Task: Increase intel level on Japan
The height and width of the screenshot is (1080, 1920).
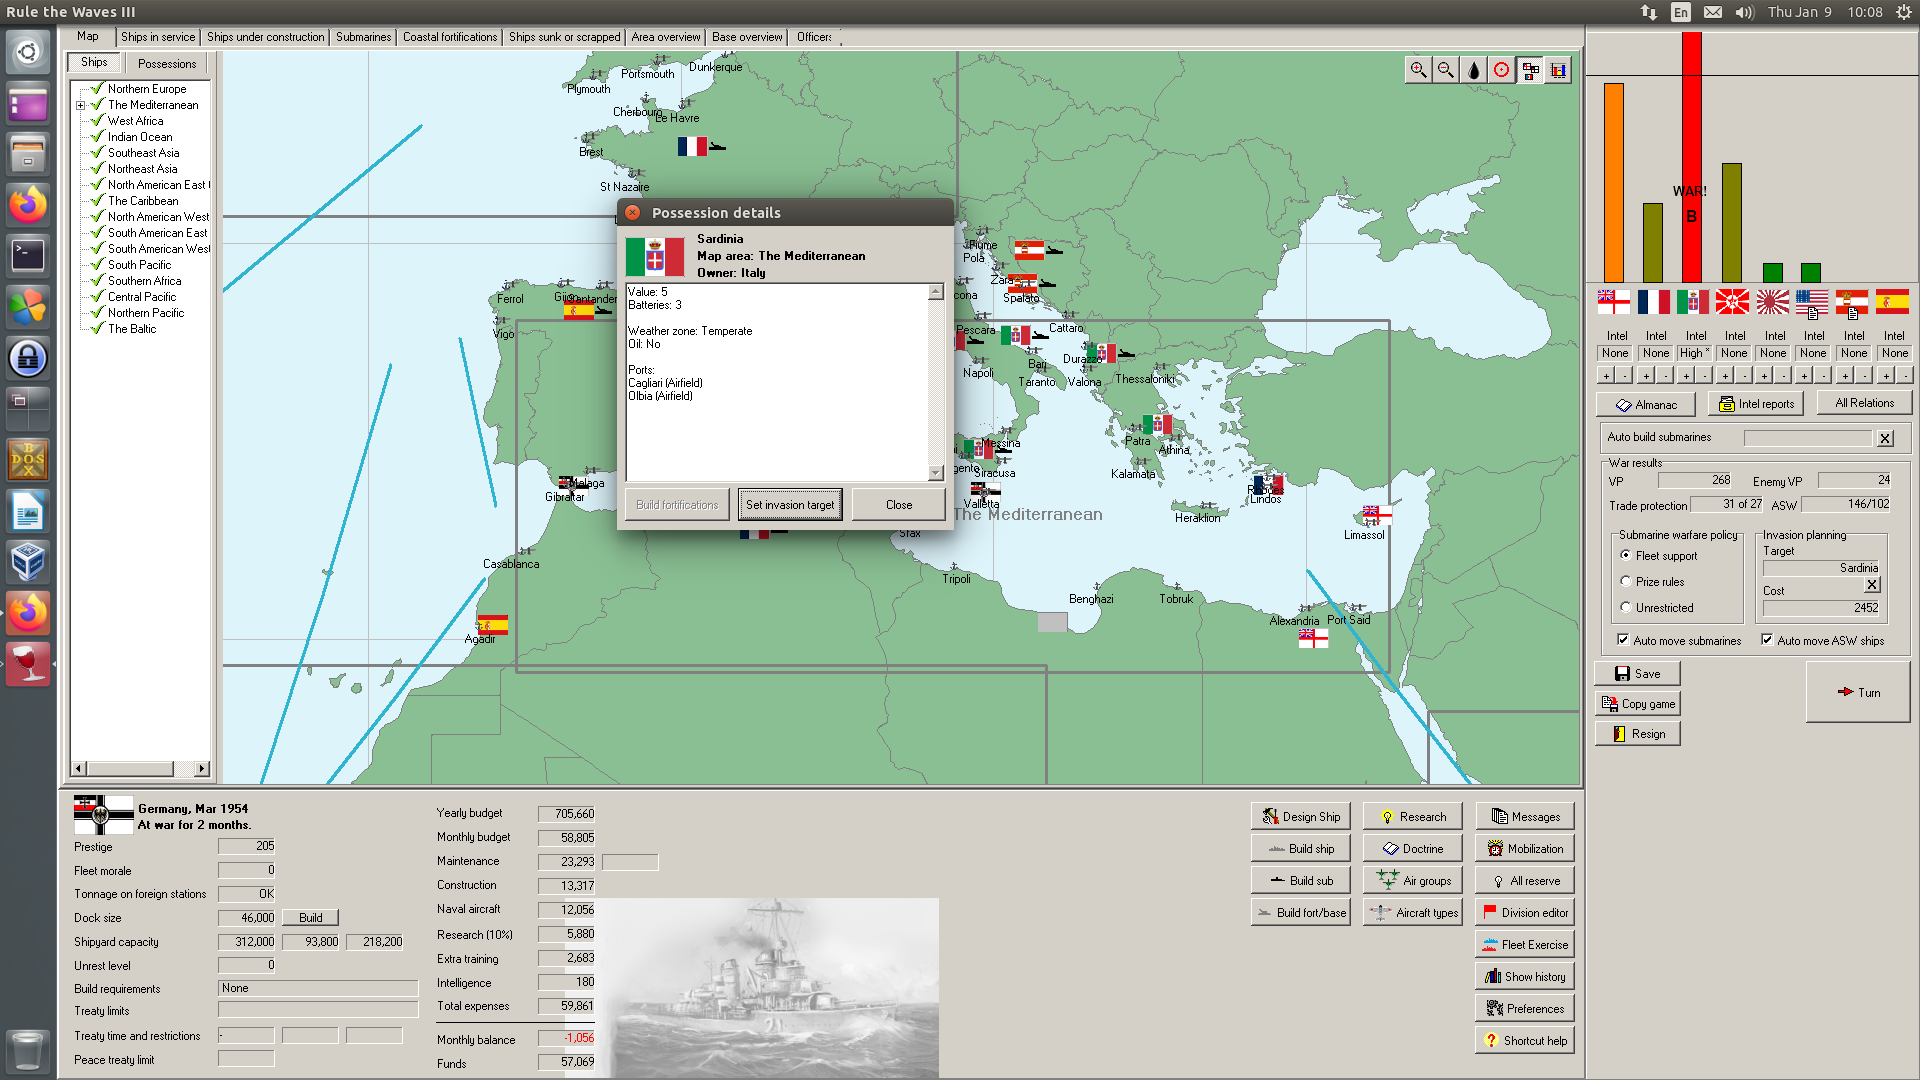Action: coord(1765,376)
